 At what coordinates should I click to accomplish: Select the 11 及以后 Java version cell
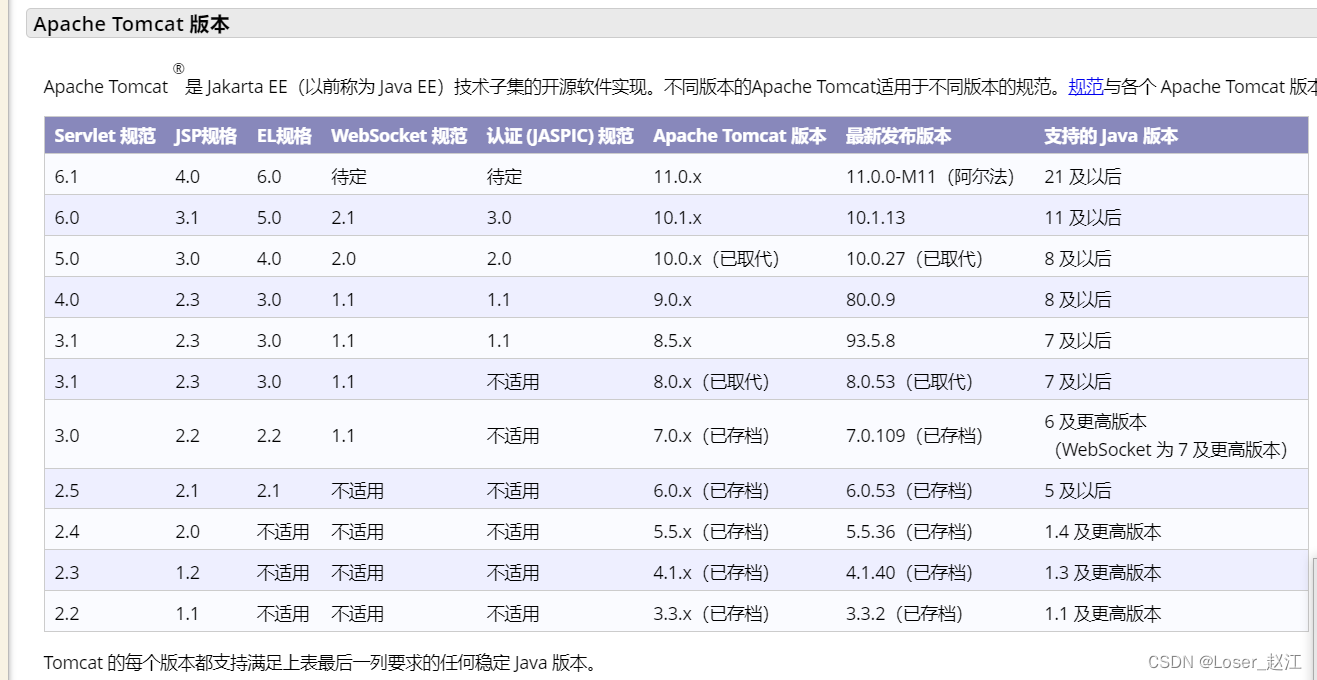click(x=1083, y=218)
